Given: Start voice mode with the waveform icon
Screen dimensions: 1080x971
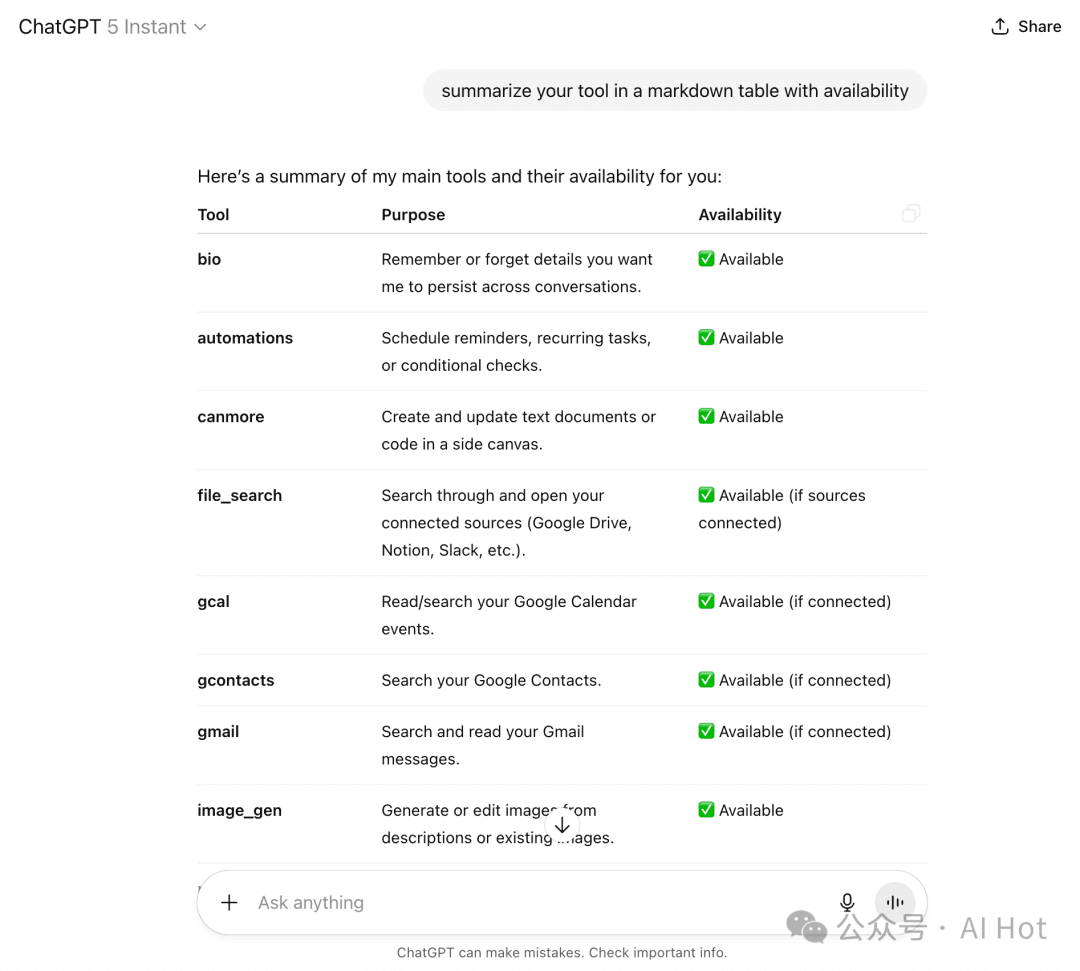Looking at the screenshot, I should (894, 901).
